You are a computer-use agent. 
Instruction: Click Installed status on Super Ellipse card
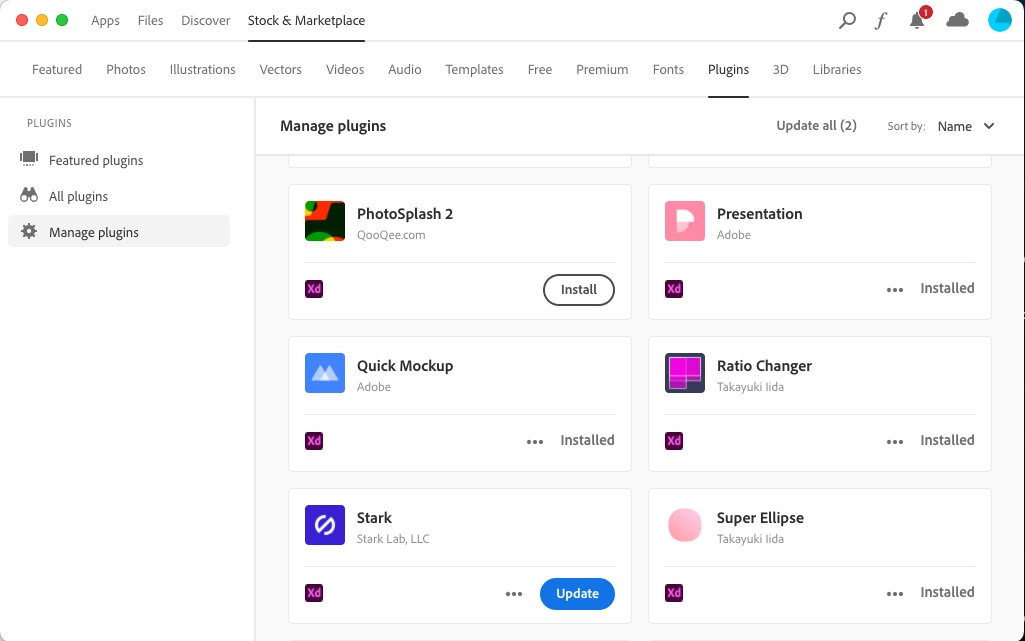(x=947, y=592)
